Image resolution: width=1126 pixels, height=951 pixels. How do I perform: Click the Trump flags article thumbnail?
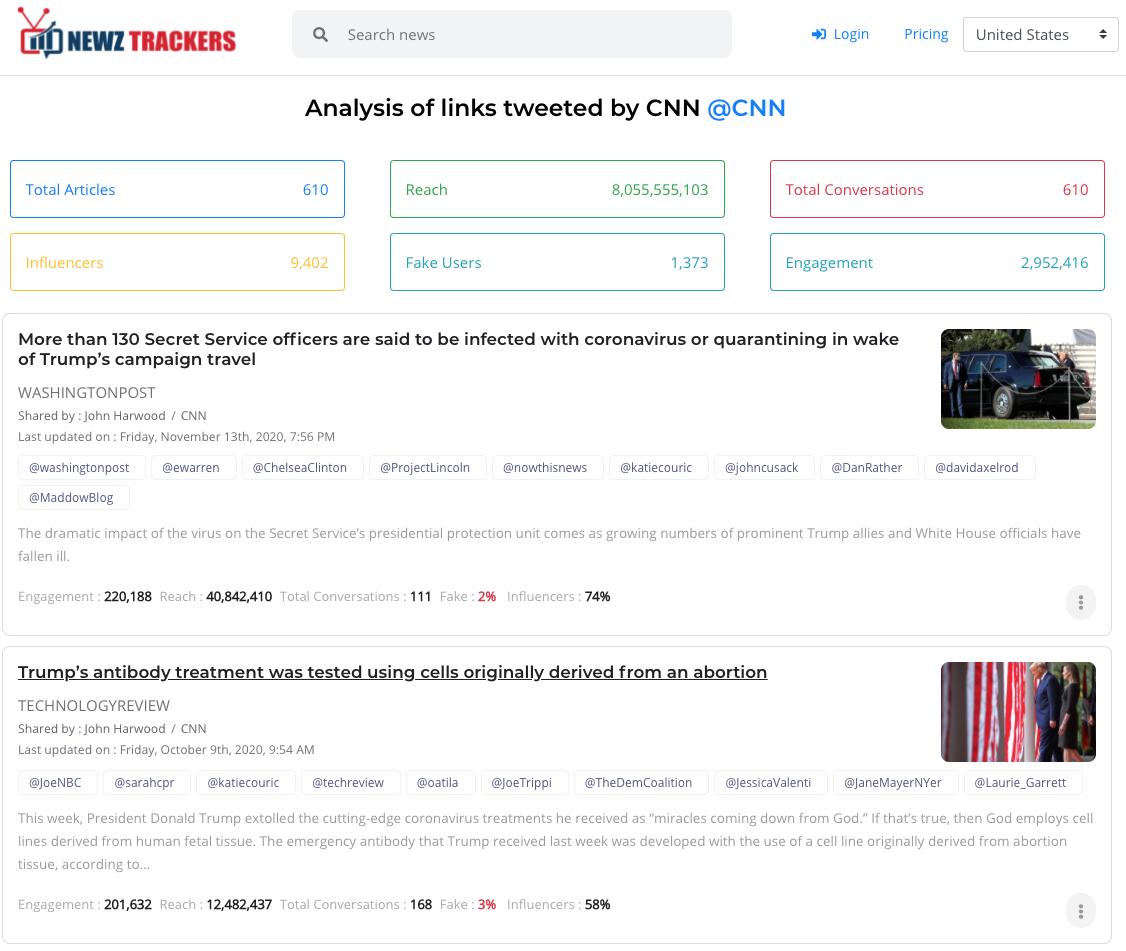pyautogui.click(x=1018, y=712)
